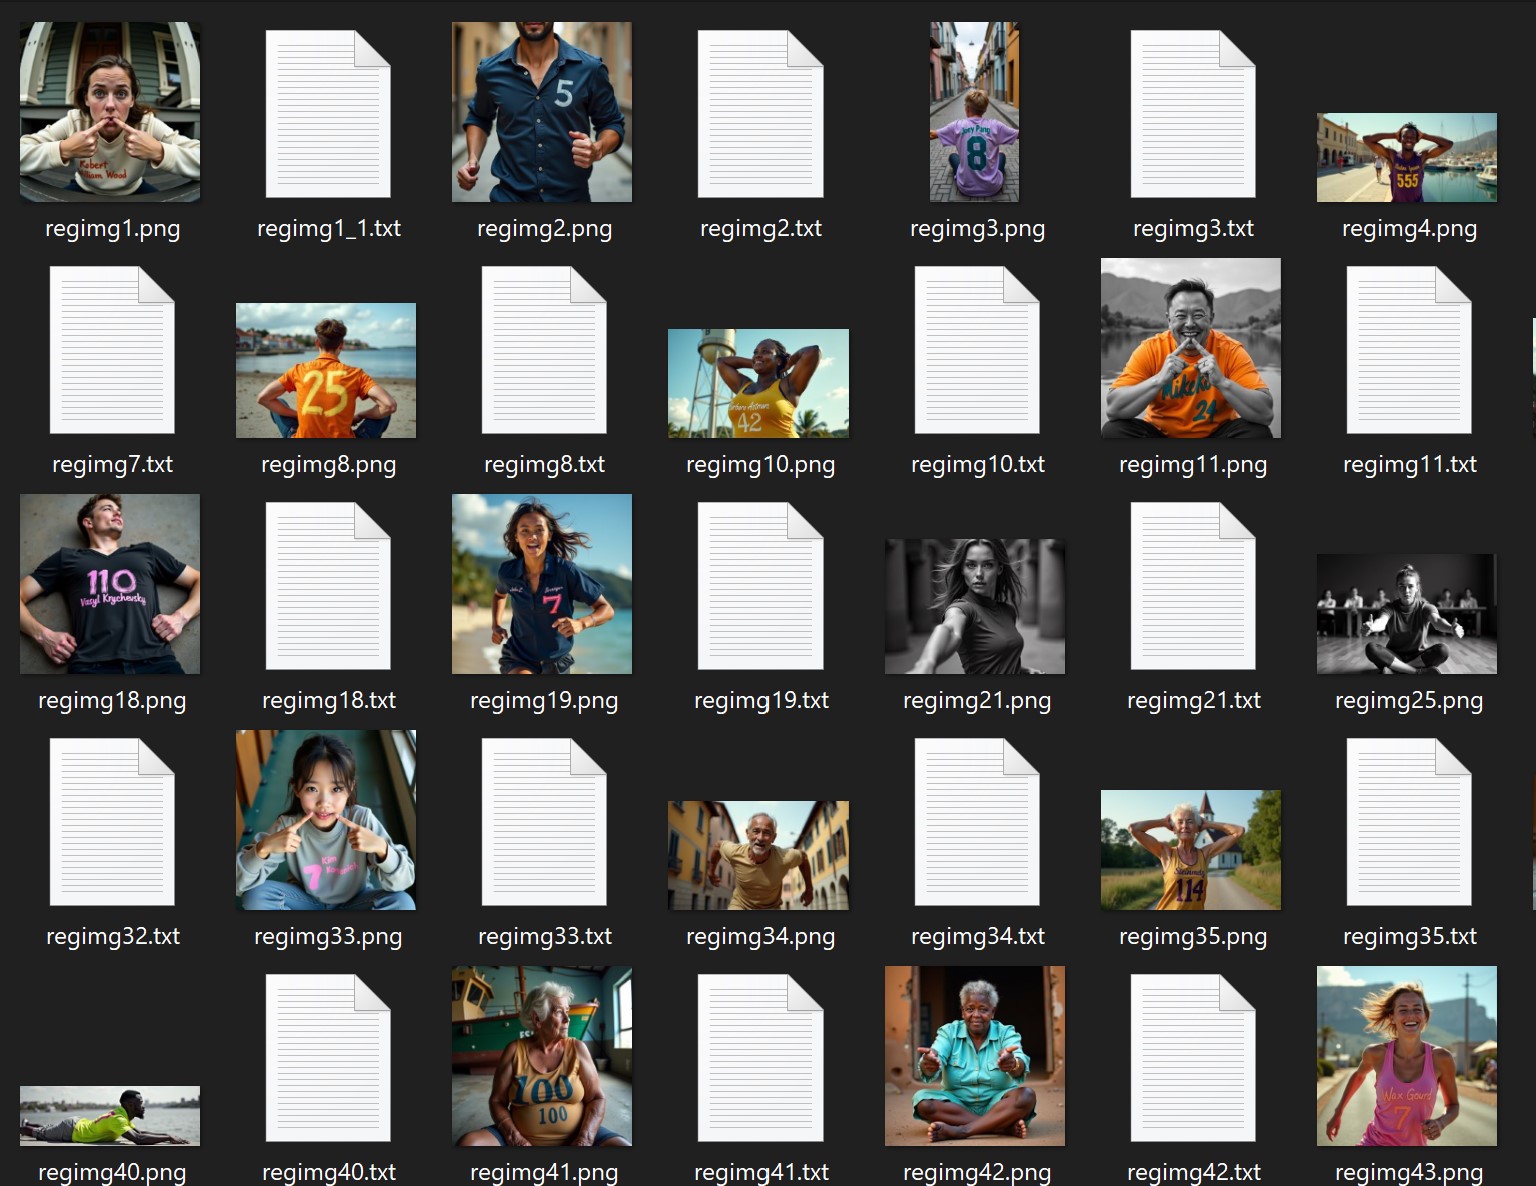Open the regimg2.png image with number 5 shirt
This screenshot has height=1186, width=1536.
(x=542, y=112)
